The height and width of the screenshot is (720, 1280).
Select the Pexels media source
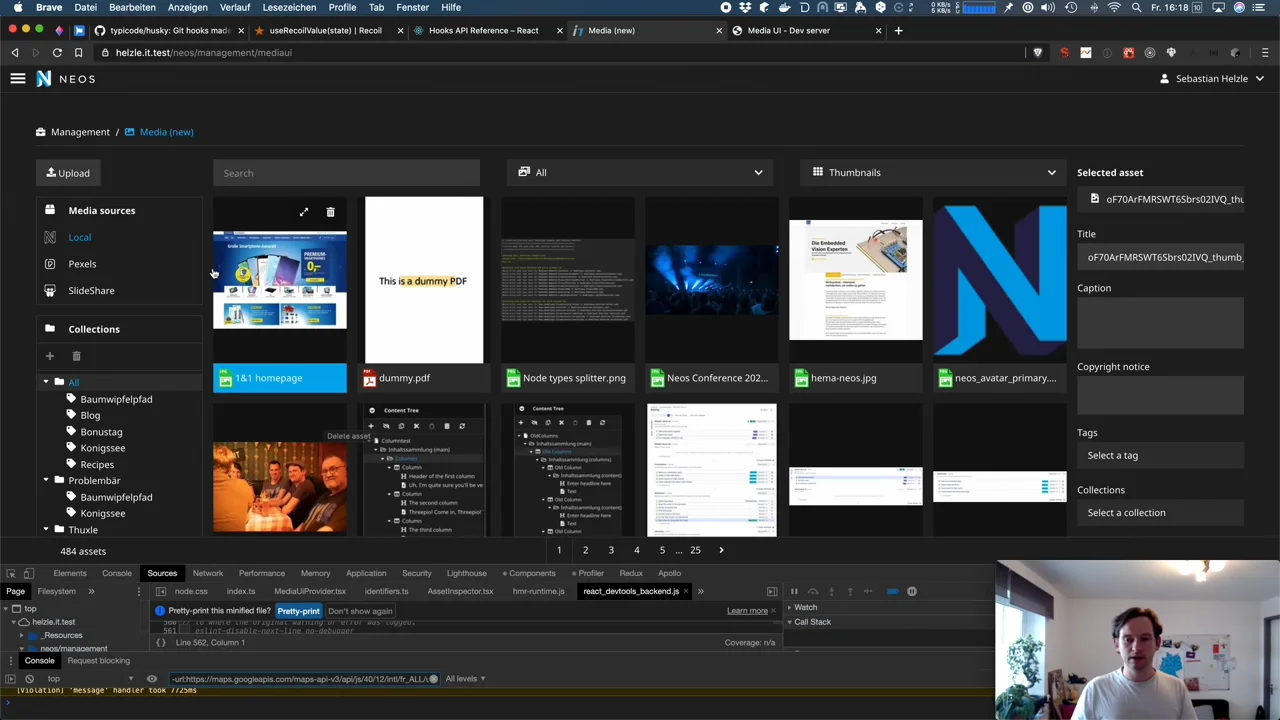point(82,264)
